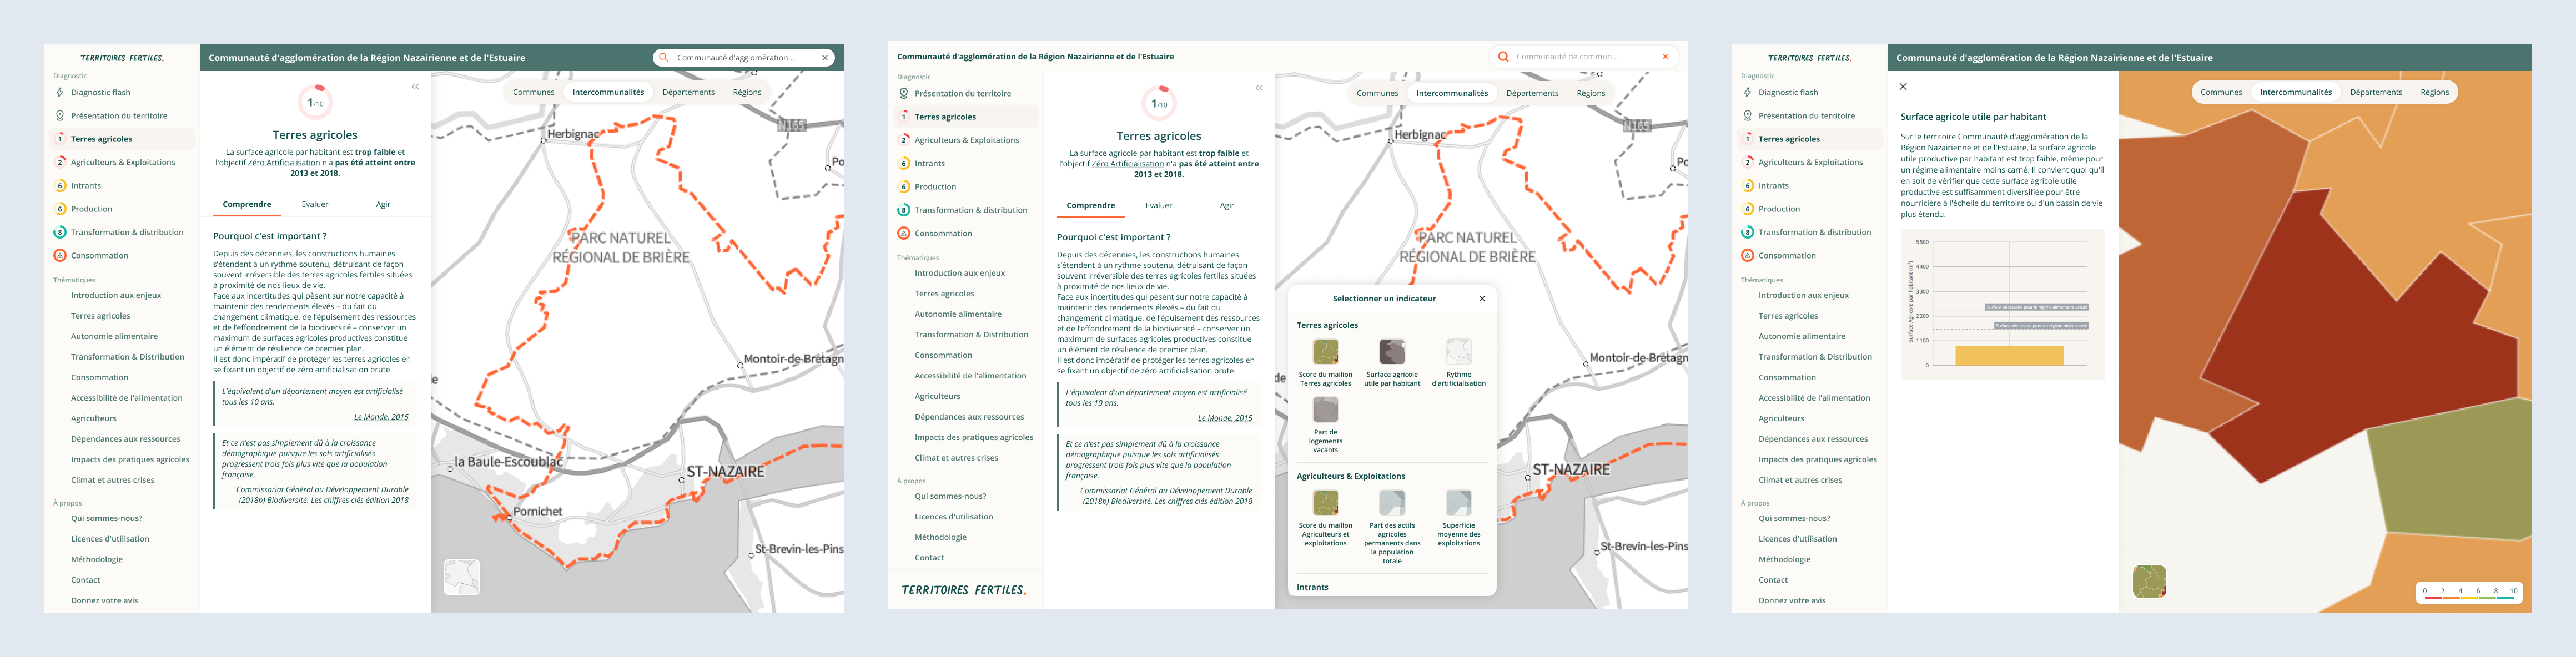Viewport: 2576px width, 657px height.
Task: Switch to Régions tab above choropleth map
Action: (x=2434, y=92)
